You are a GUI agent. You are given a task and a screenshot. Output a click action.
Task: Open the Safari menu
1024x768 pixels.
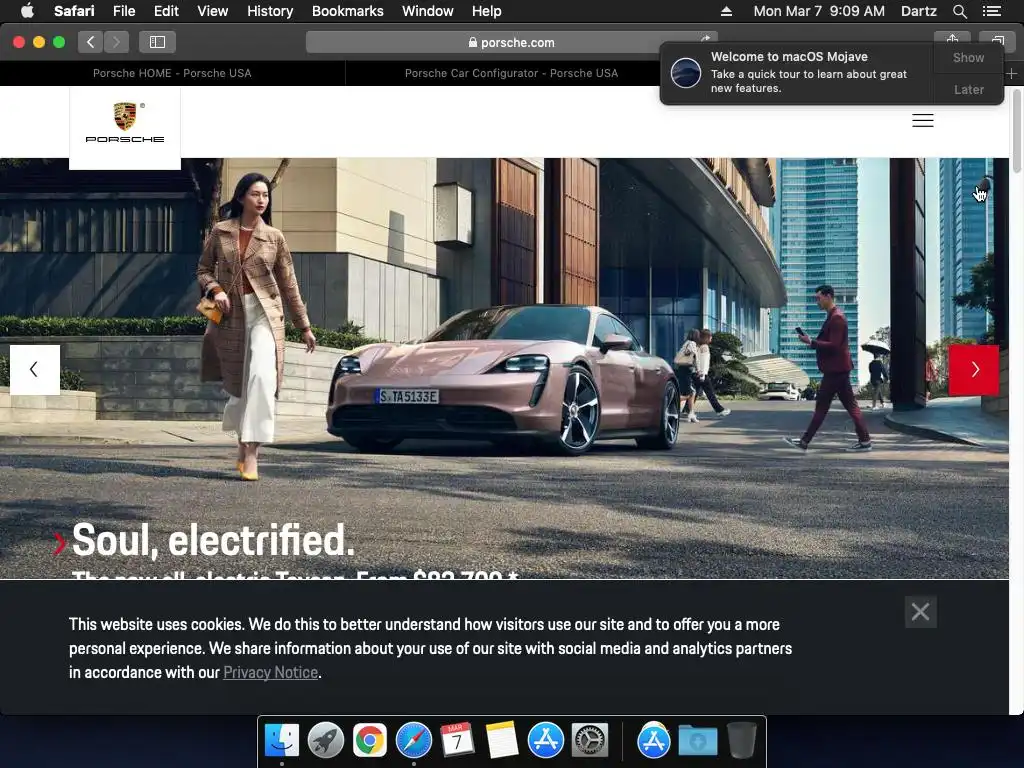point(74,11)
